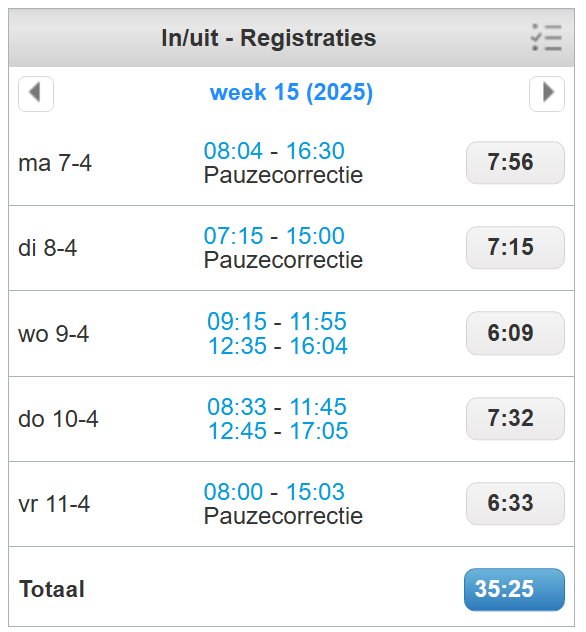Go to the next week arrow
586x632 pixels.
pos(547,94)
